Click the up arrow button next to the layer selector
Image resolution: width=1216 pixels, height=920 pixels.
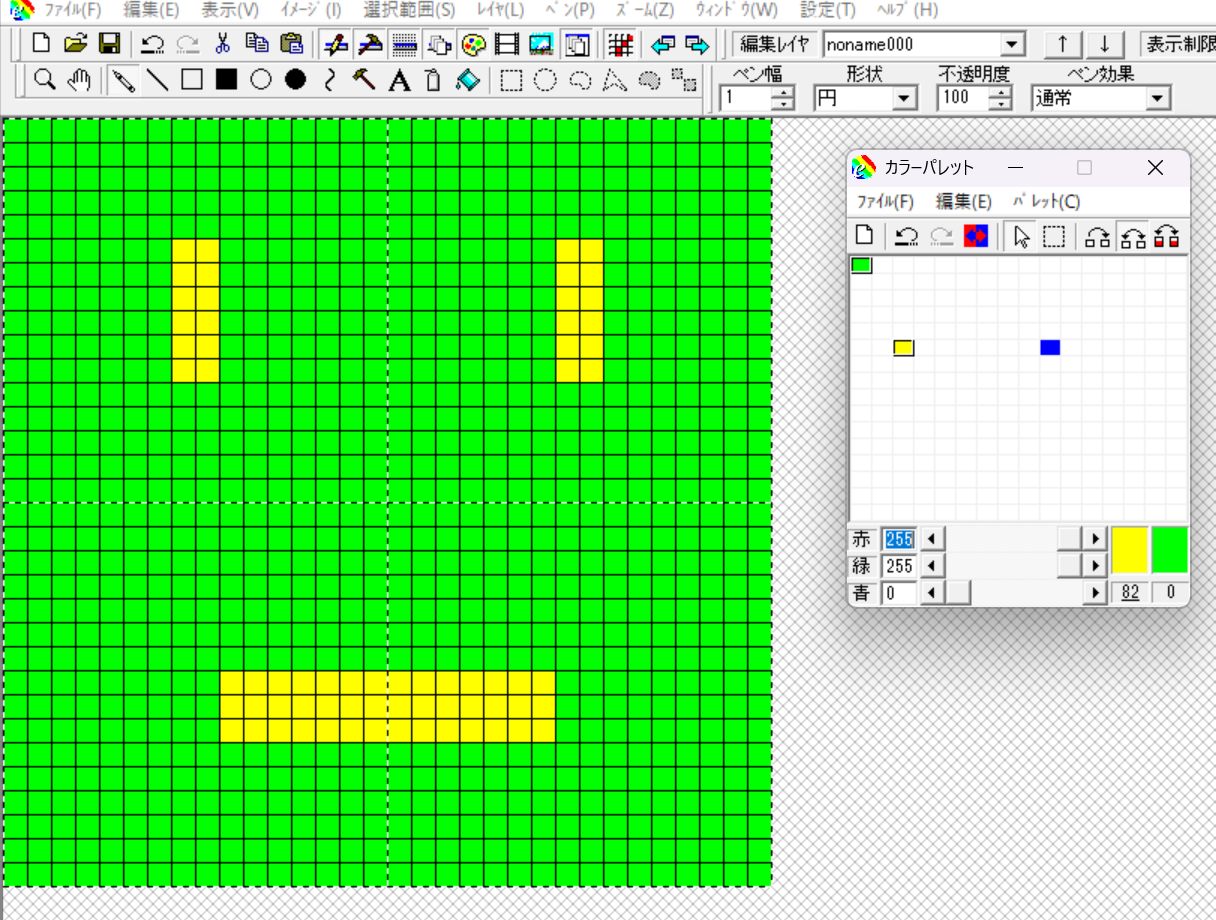pyautogui.click(x=1062, y=44)
